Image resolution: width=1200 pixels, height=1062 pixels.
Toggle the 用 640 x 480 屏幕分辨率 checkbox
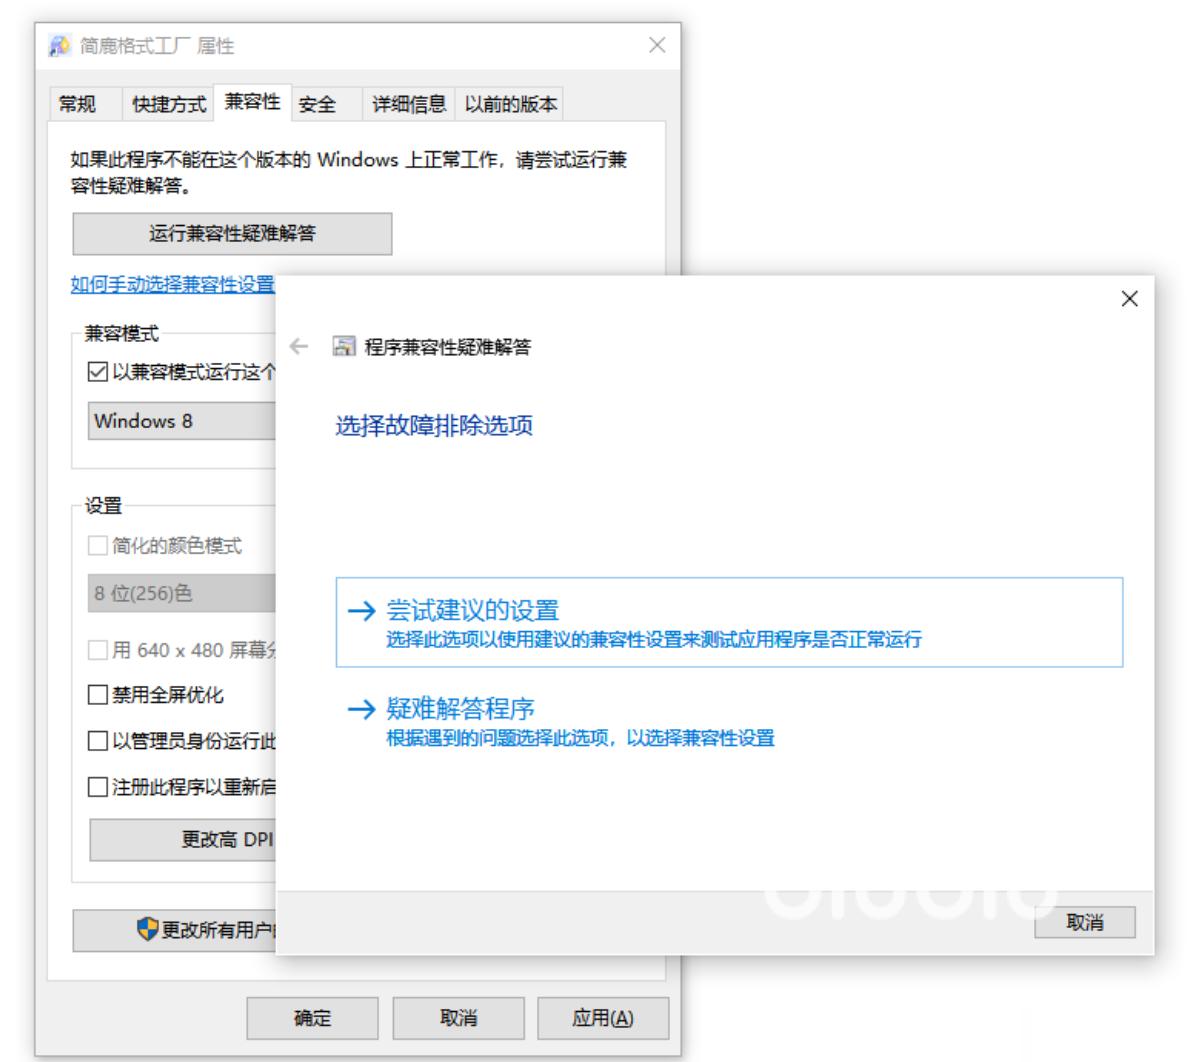coord(98,651)
